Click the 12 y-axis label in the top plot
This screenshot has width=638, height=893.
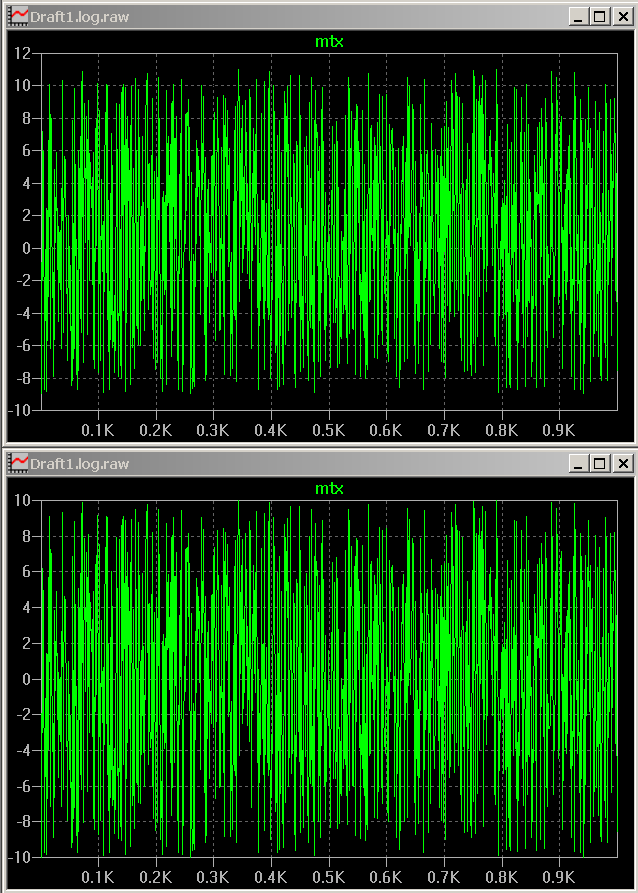tap(24, 54)
